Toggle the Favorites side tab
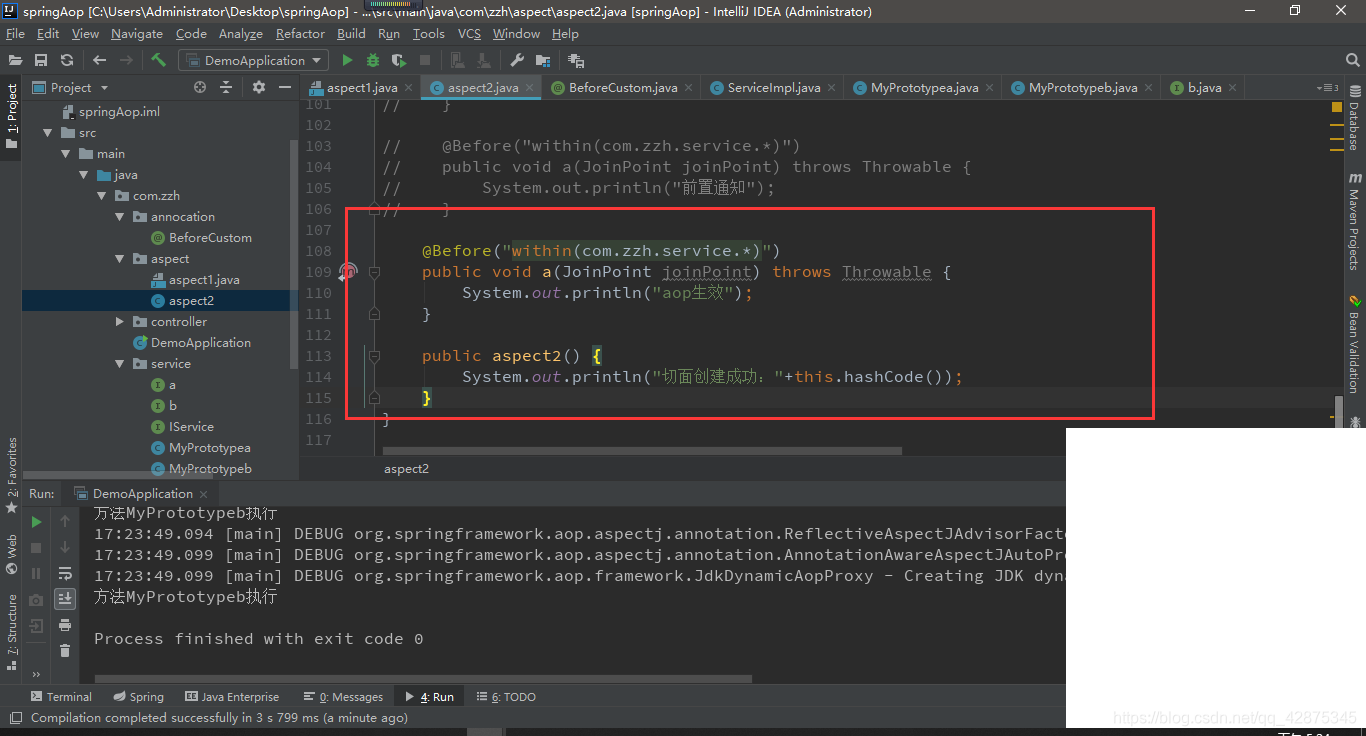 (x=11, y=475)
